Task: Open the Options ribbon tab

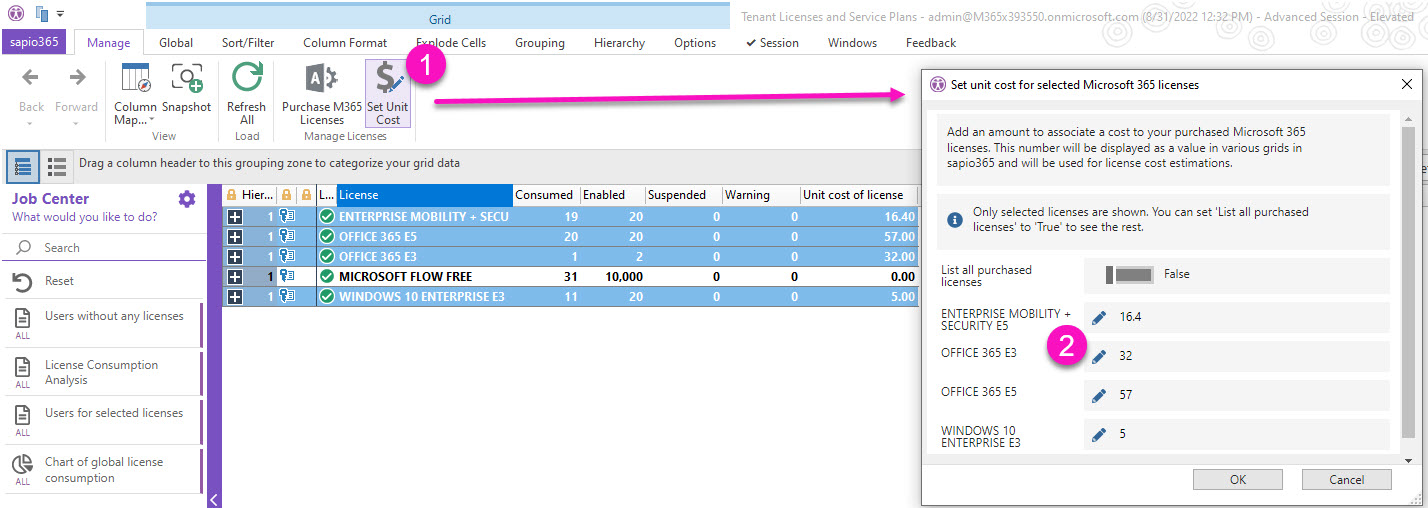Action: click(x=695, y=43)
